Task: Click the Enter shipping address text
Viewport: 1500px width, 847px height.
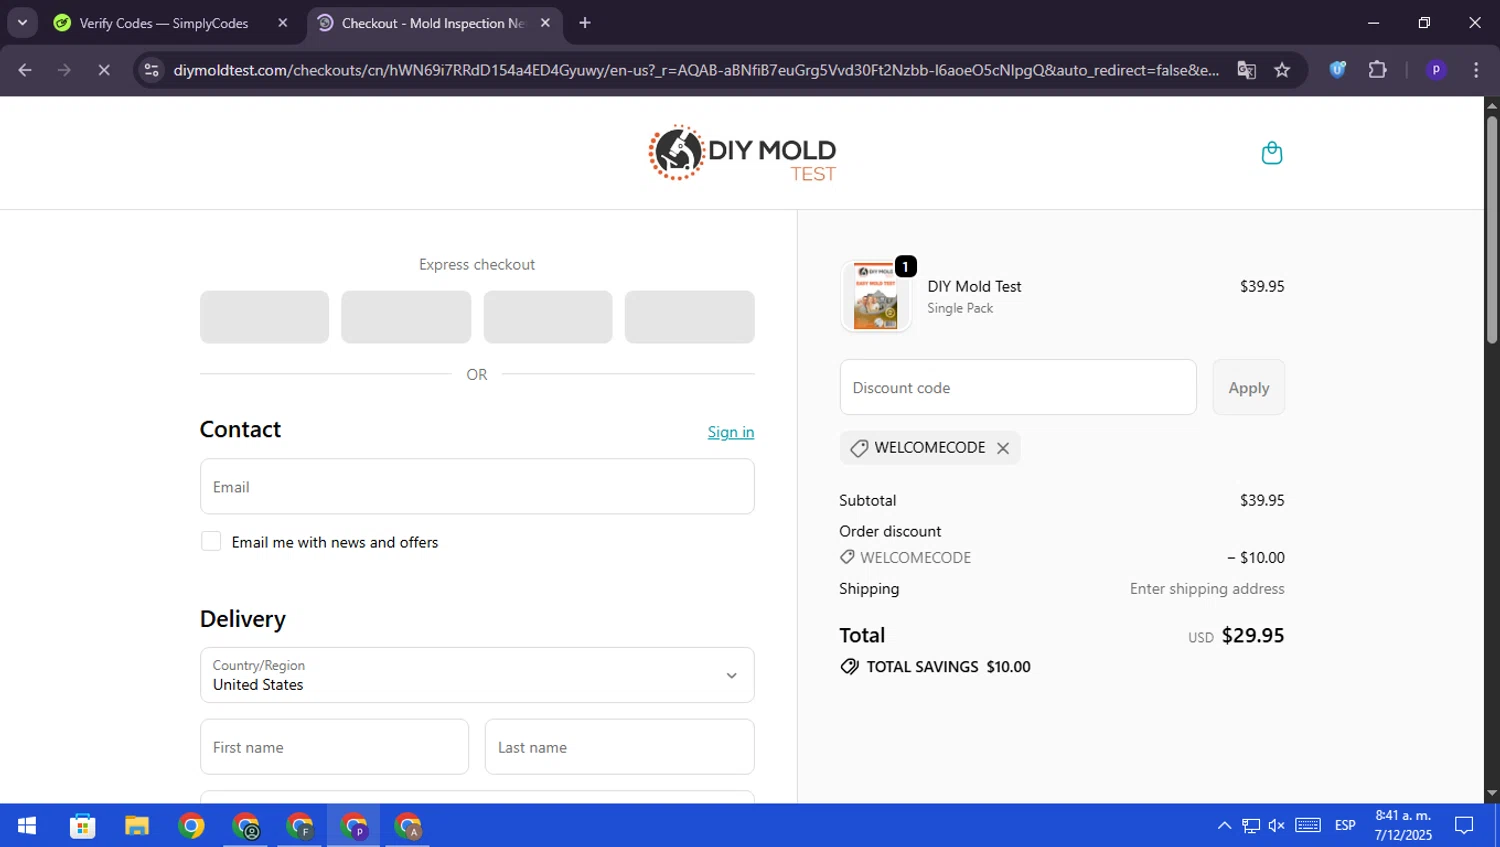Action: click(x=1207, y=589)
